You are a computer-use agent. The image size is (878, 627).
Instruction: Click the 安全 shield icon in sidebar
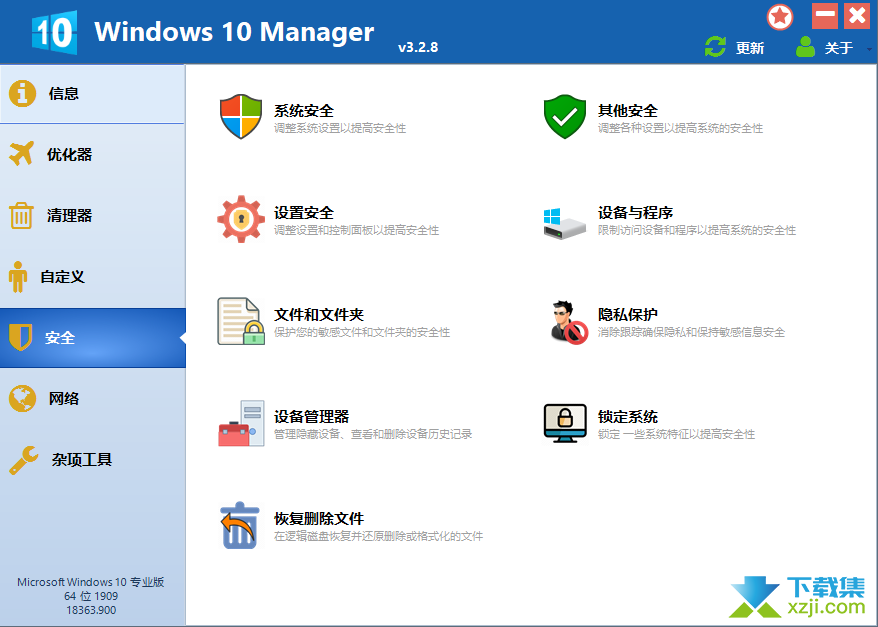pyautogui.click(x=21, y=337)
